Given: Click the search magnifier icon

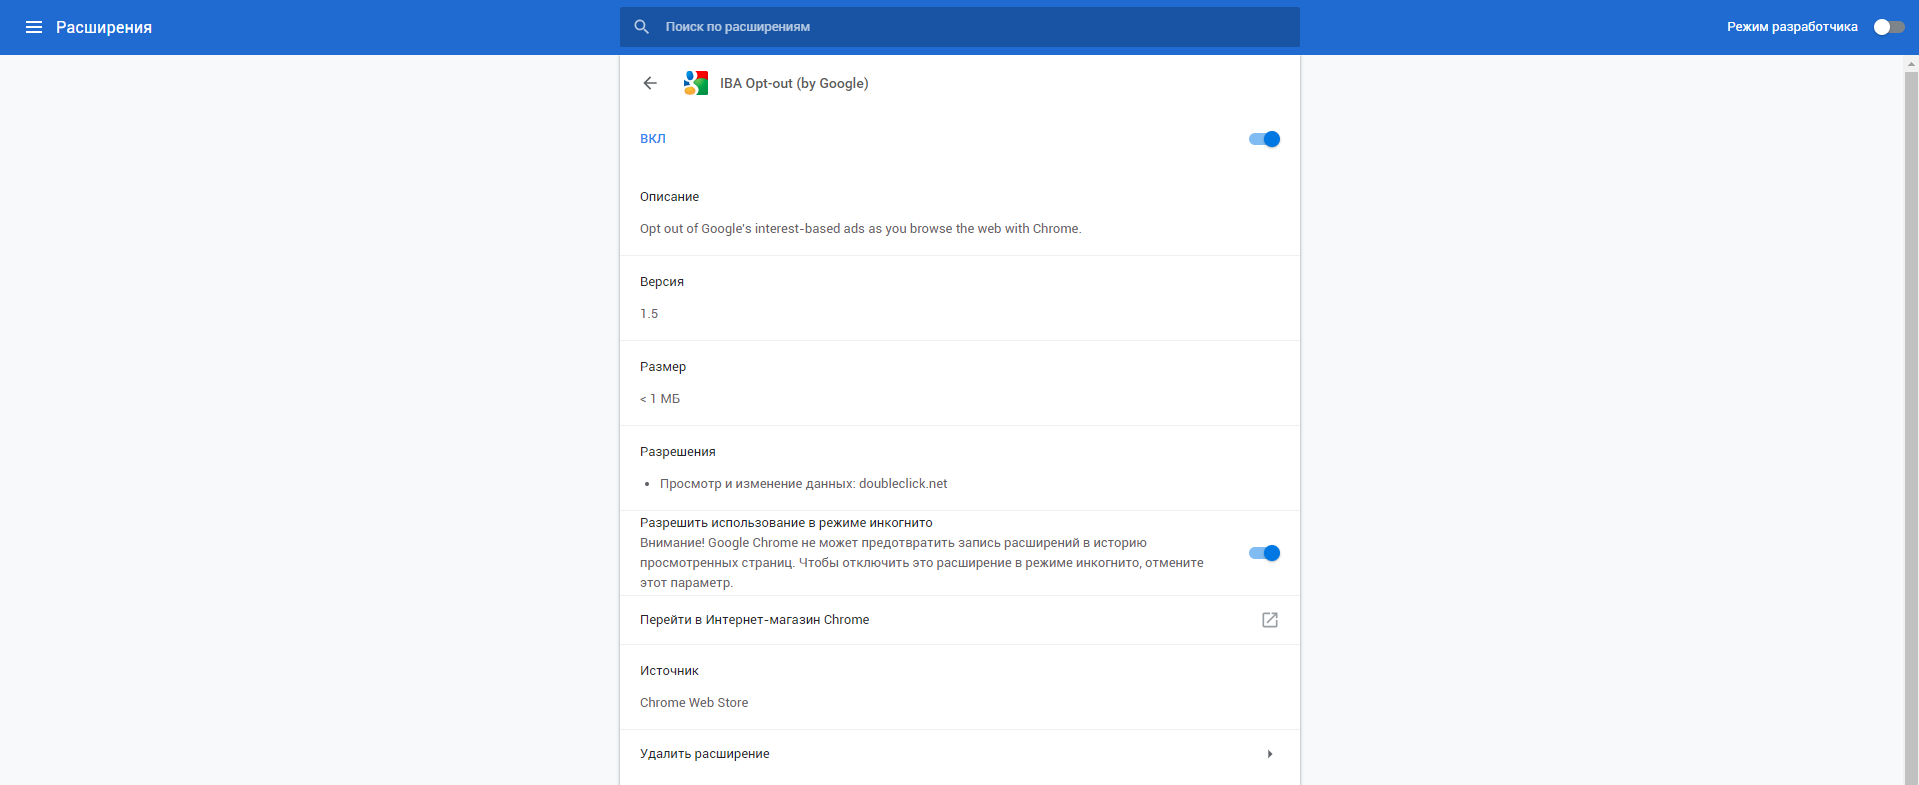Looking at the screenshot, I should pyautogui.click(x=642, y=27).
